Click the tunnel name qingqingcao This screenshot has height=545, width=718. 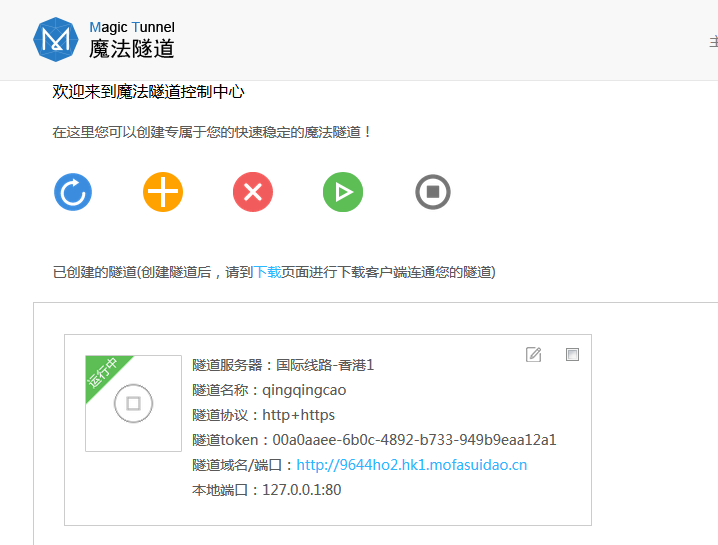[x=304, y=390]
